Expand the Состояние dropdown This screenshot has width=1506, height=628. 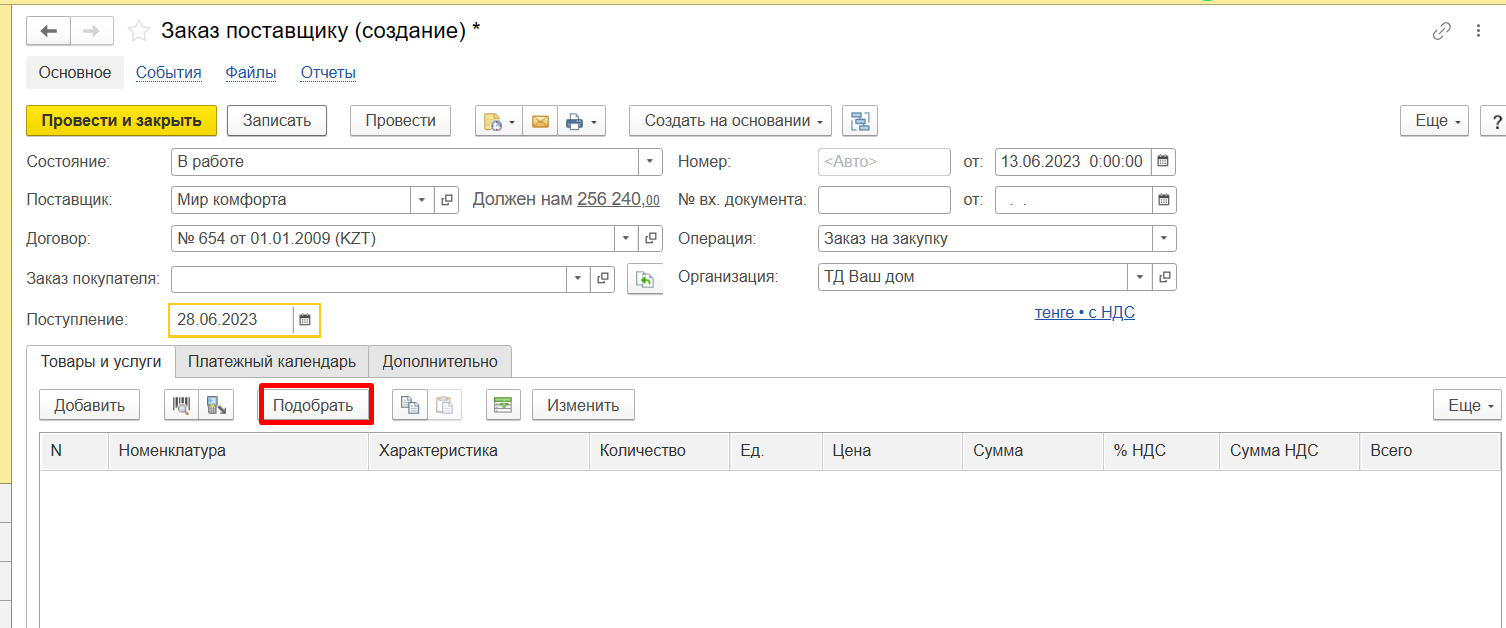pyautogui.click(x=650, y=161)
